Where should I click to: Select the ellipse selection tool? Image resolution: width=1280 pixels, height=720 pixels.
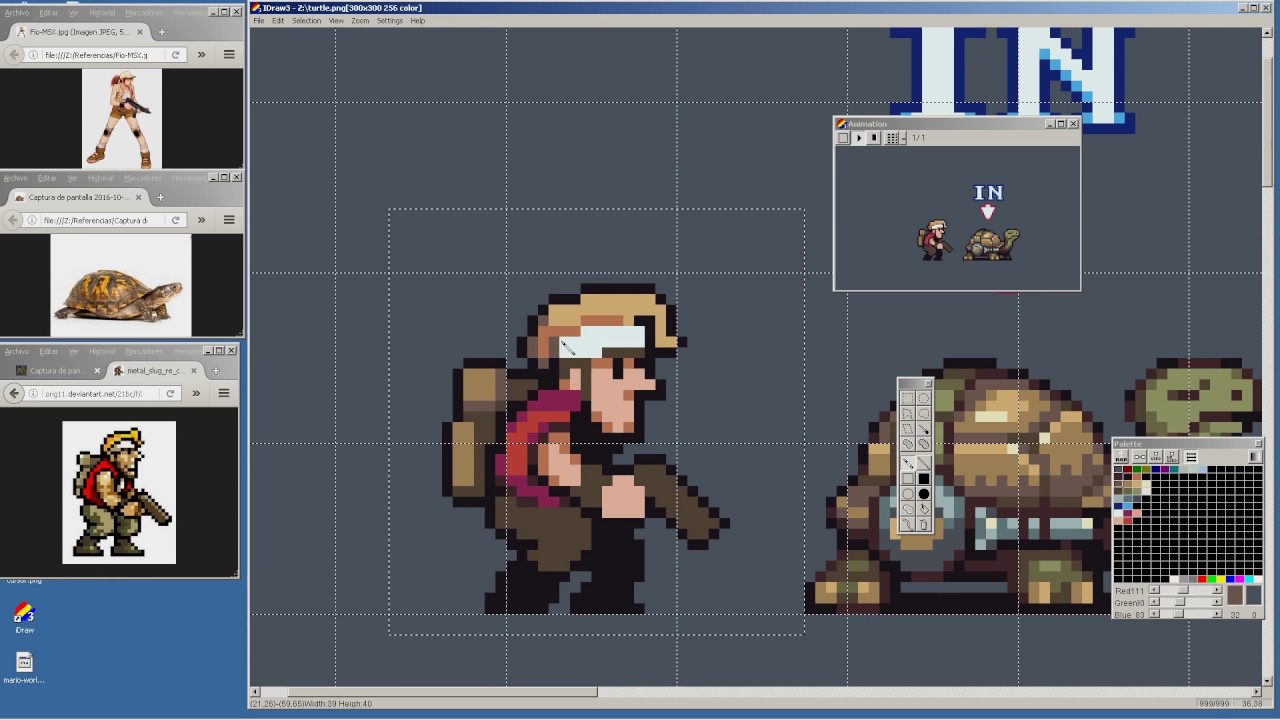point(924,398)
